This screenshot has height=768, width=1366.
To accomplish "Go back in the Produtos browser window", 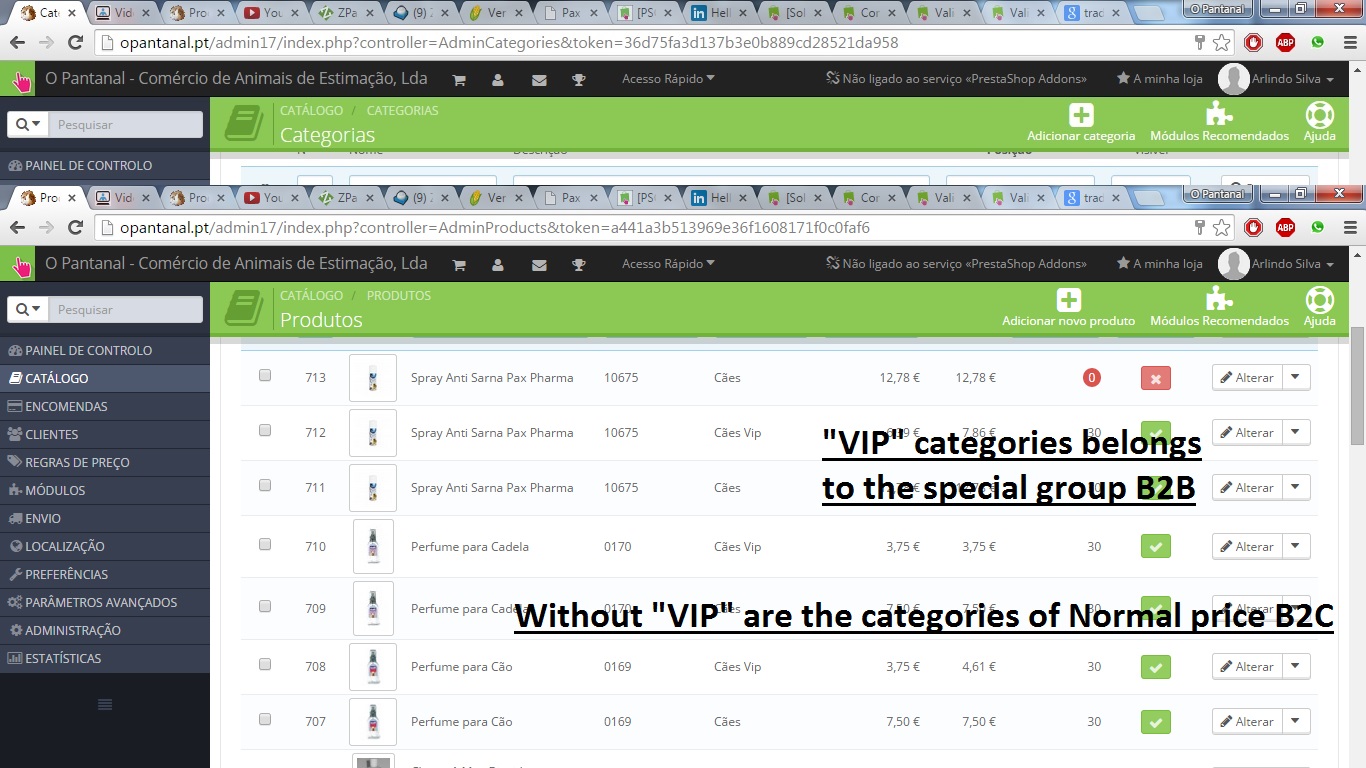I will pos(18,228).
